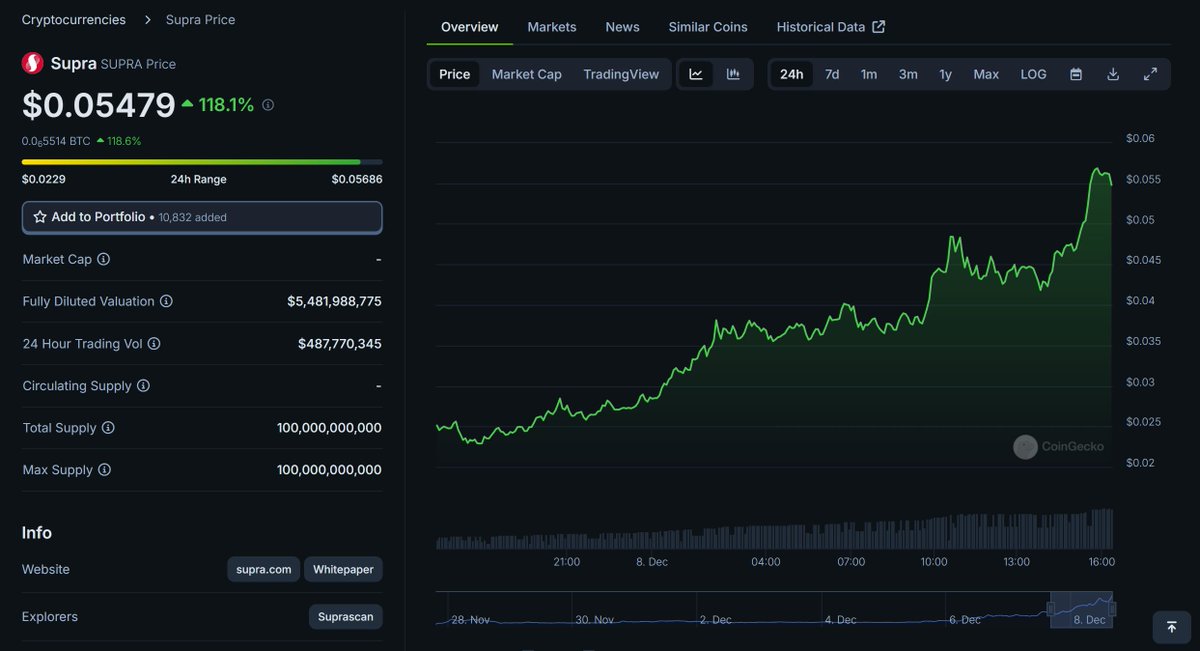The image size is (1200, 651).
Task: Click the info icon next to 118.1% change
Action: click(268, 105)
